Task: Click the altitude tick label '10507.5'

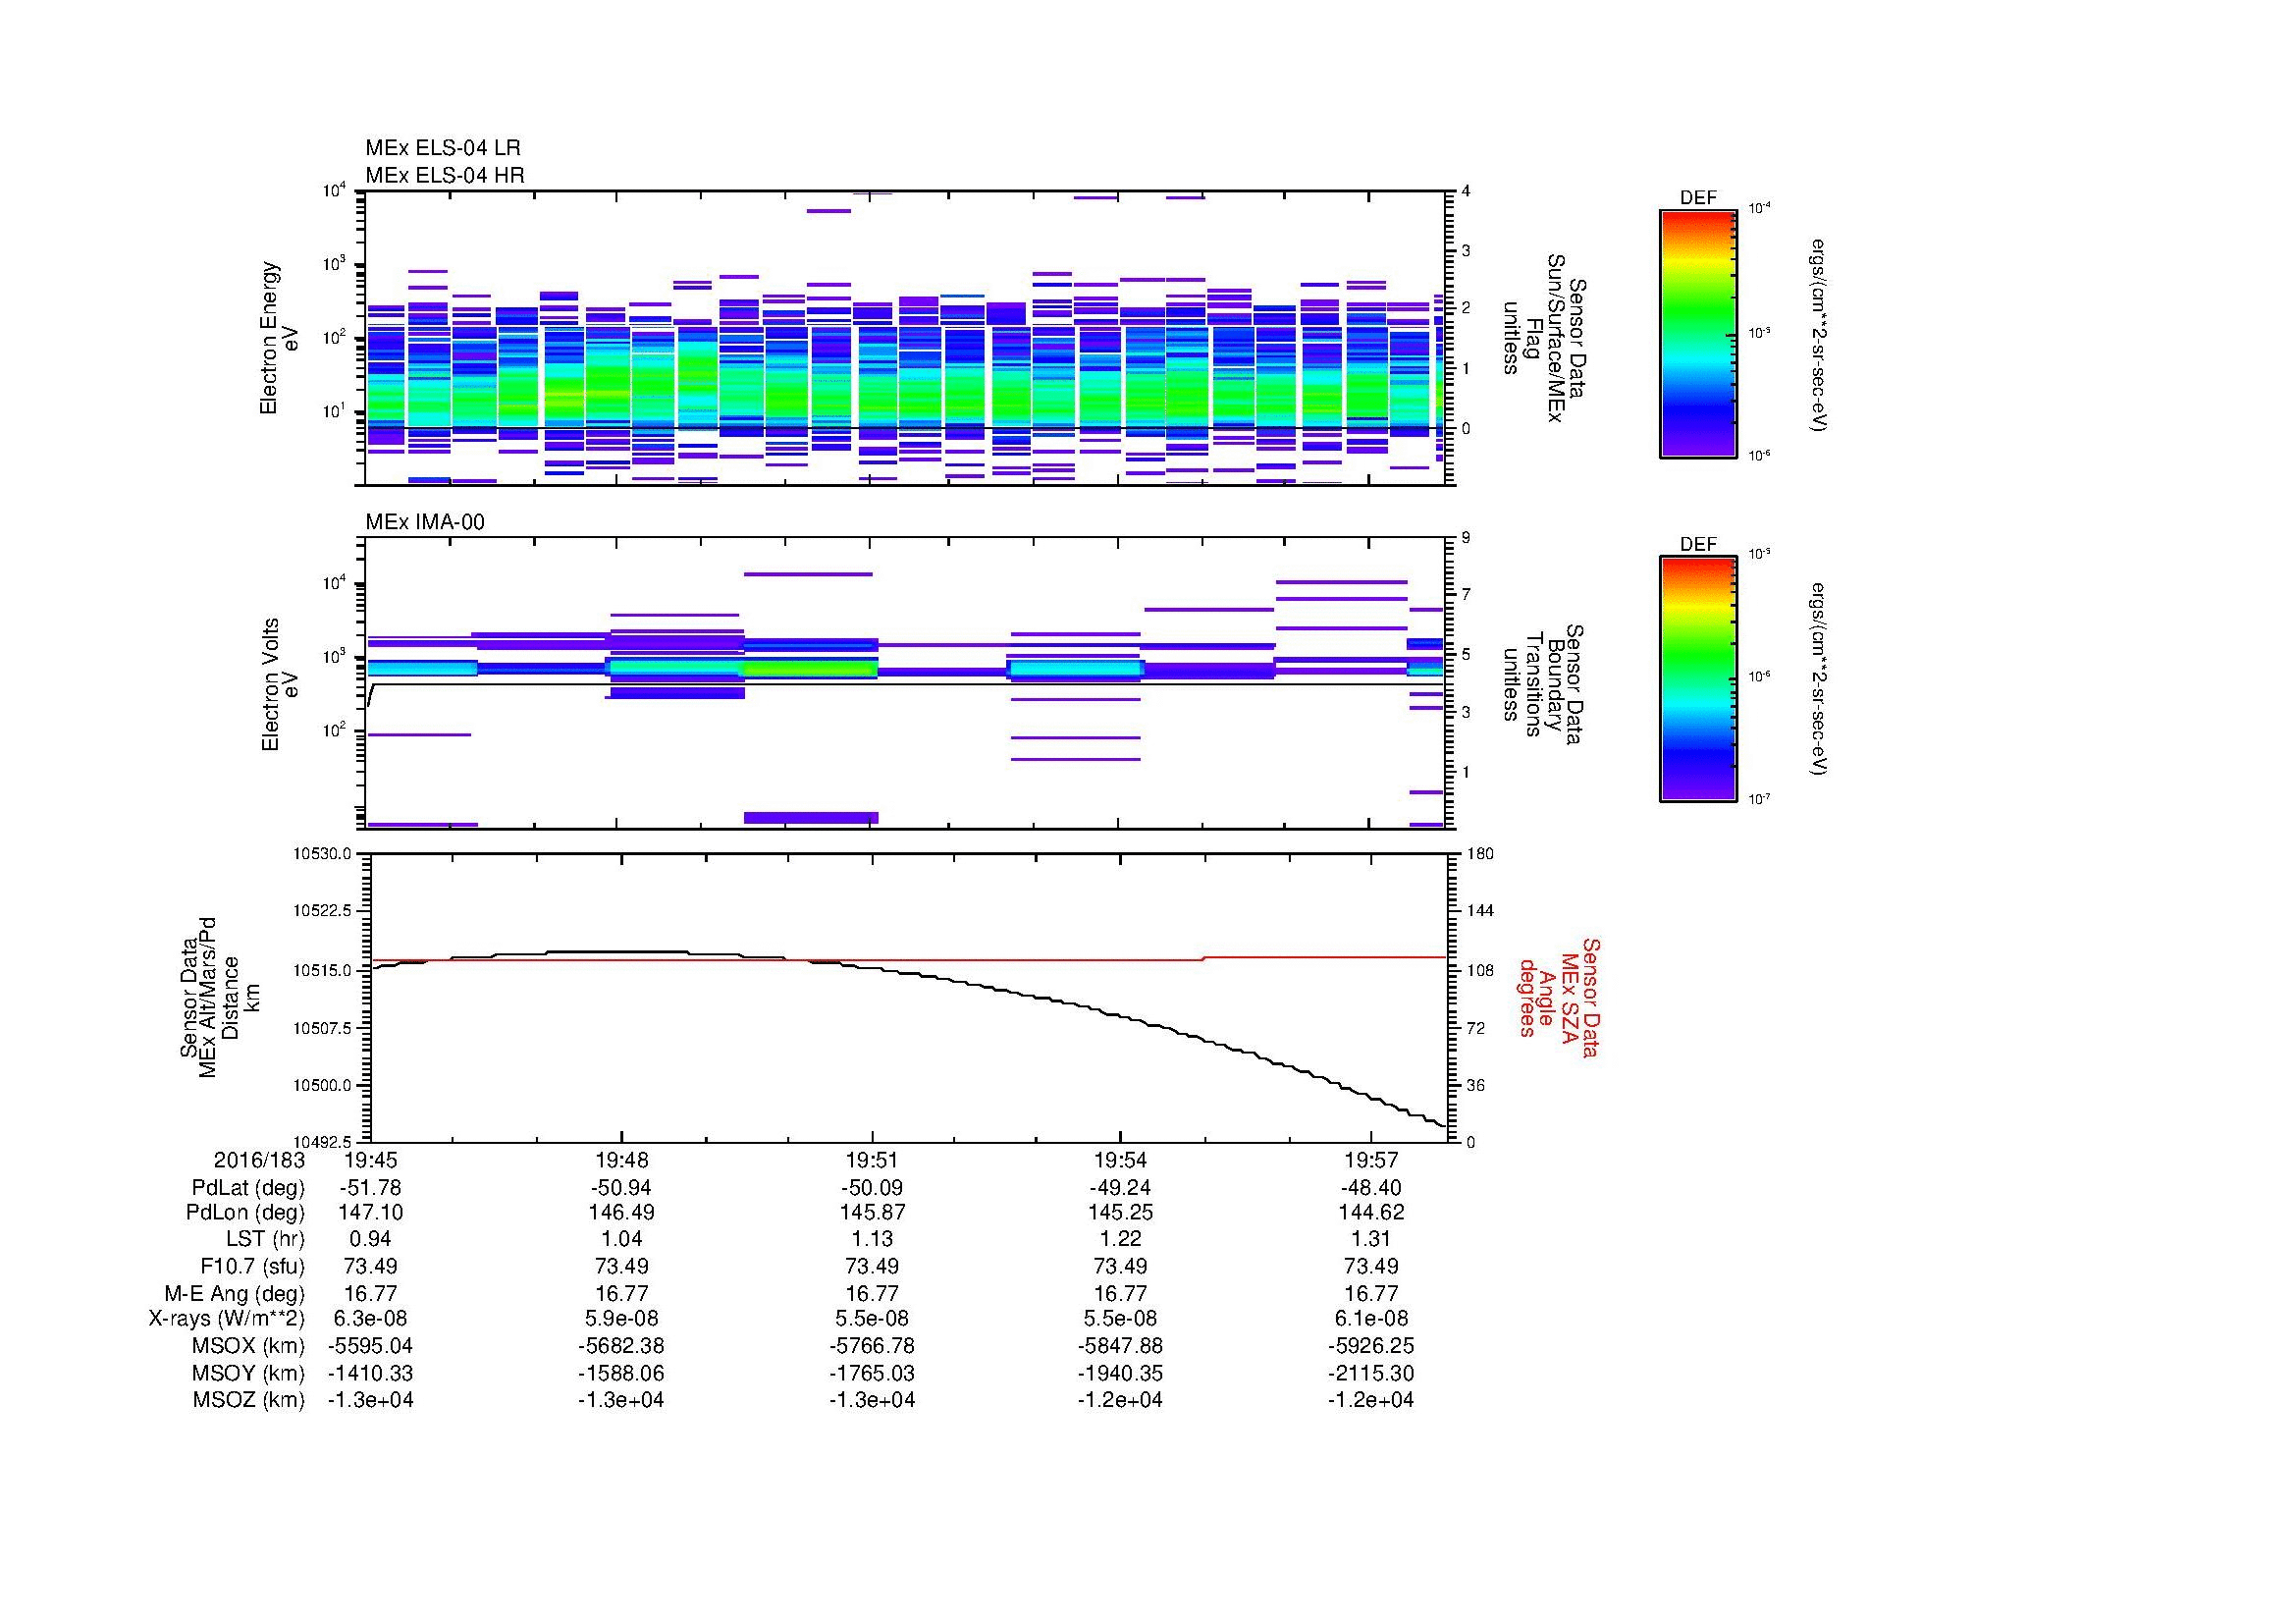Action: click(x=323, y=1028)
